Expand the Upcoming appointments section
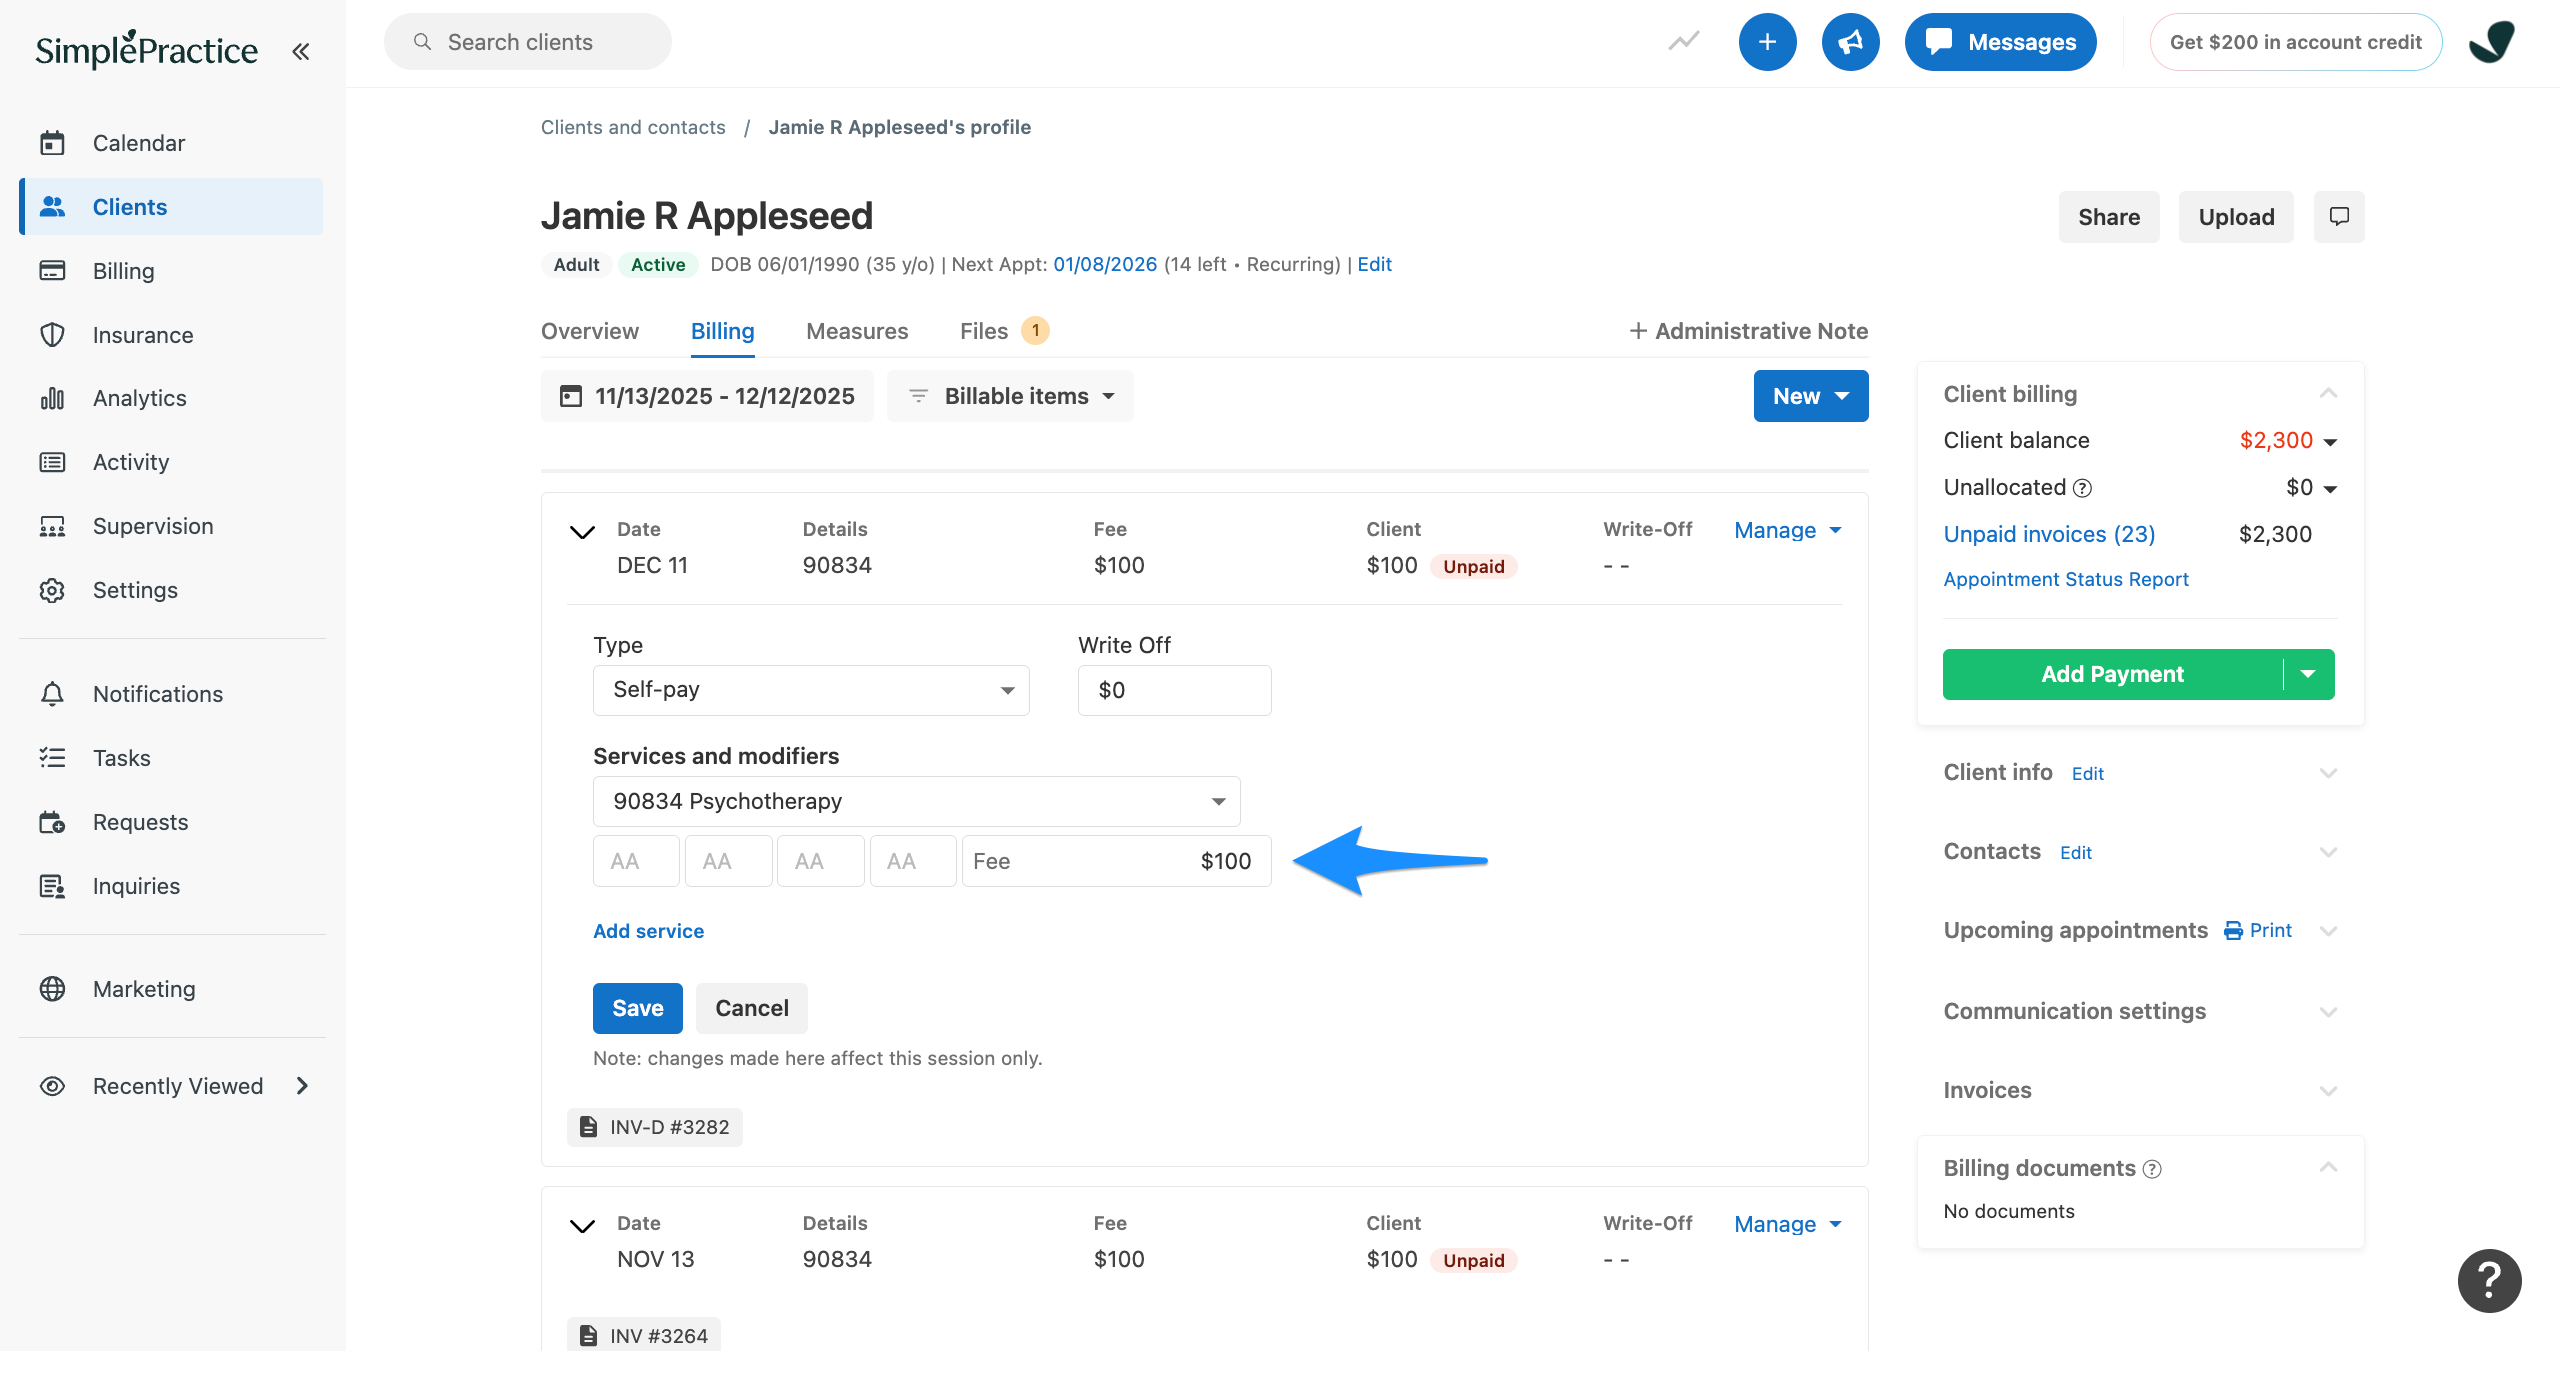The image size is (2560, 1392). click(2328, 931)
